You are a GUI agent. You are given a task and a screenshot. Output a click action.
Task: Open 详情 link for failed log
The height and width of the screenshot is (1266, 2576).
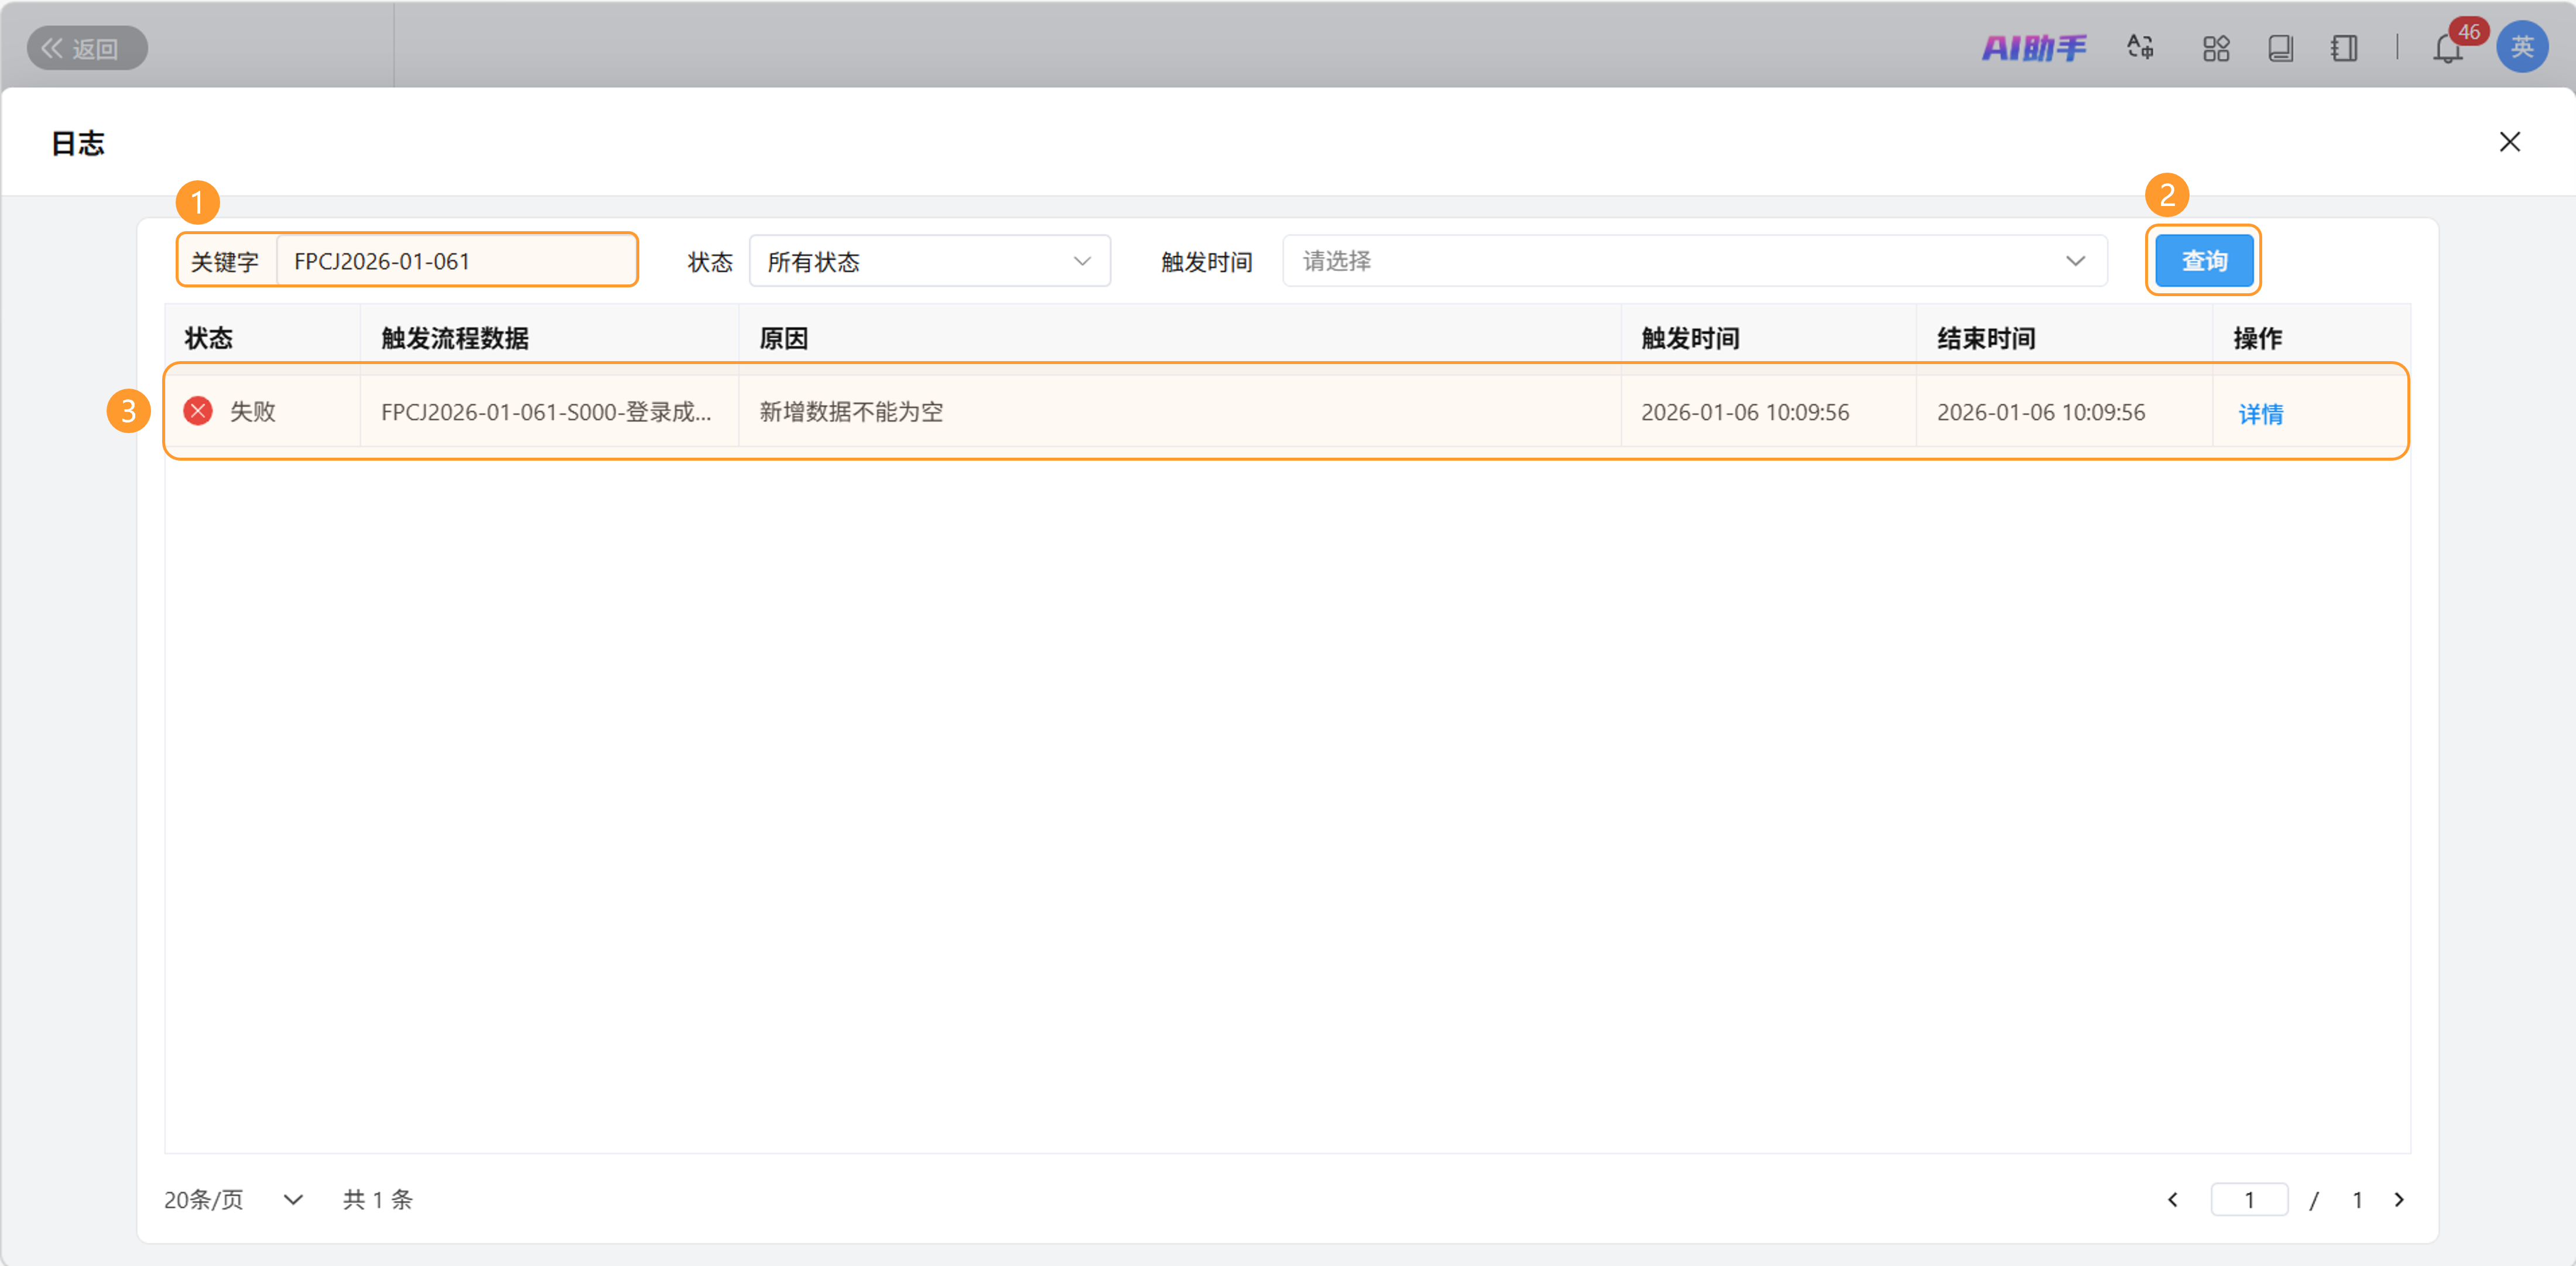point(2260,413)
